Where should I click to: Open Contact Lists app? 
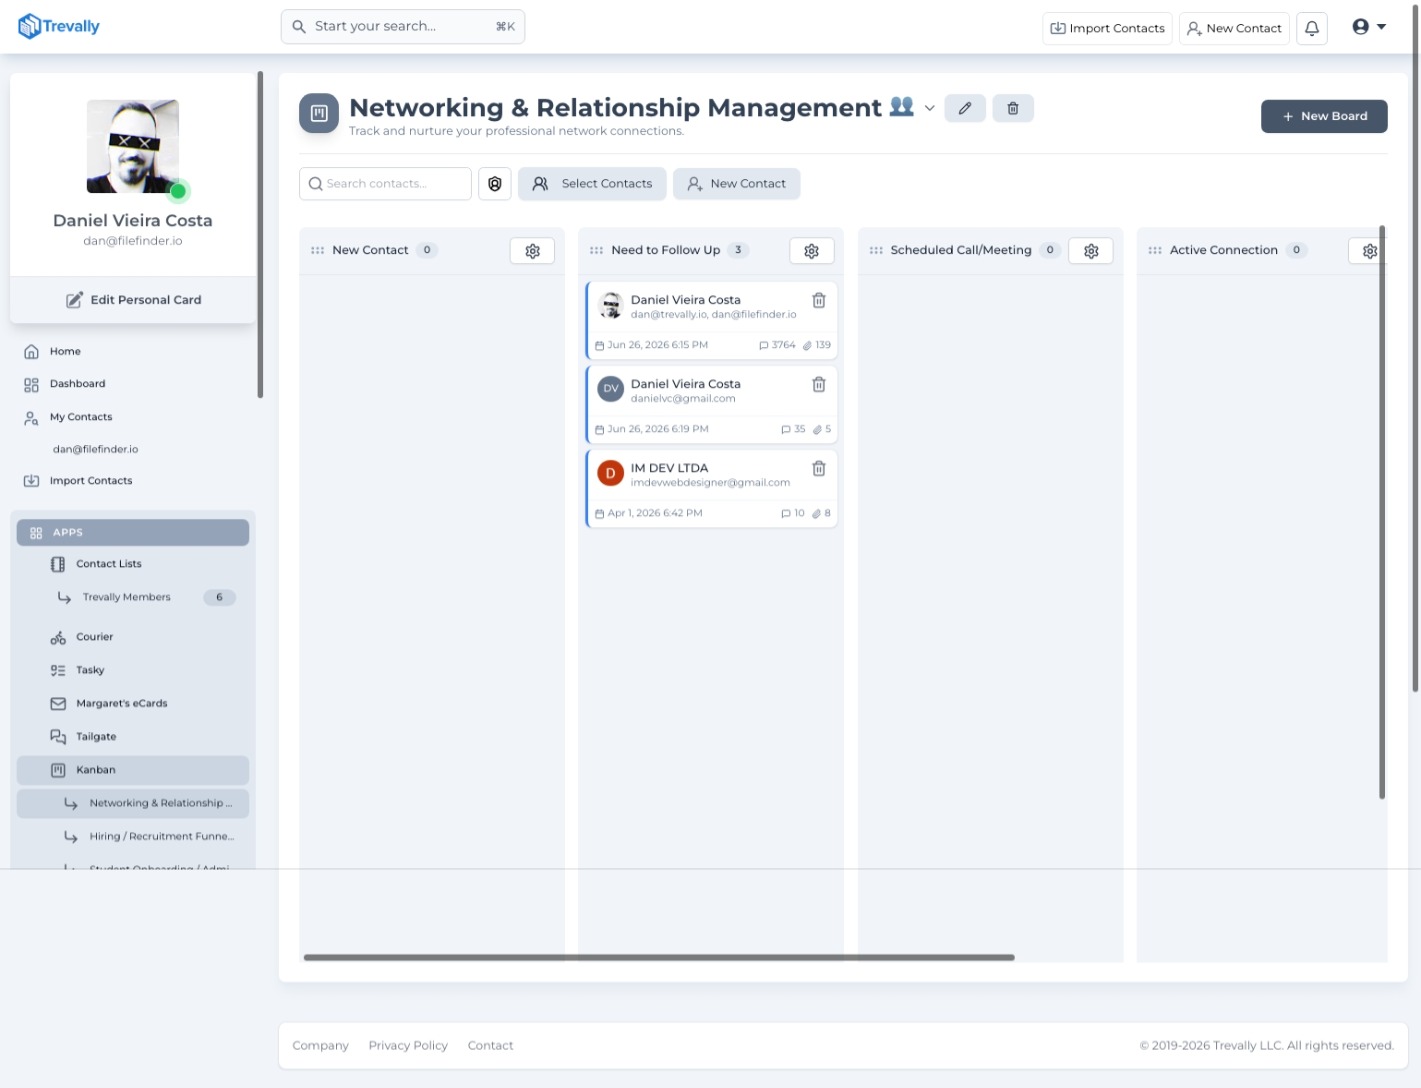(x=108, y=564)
